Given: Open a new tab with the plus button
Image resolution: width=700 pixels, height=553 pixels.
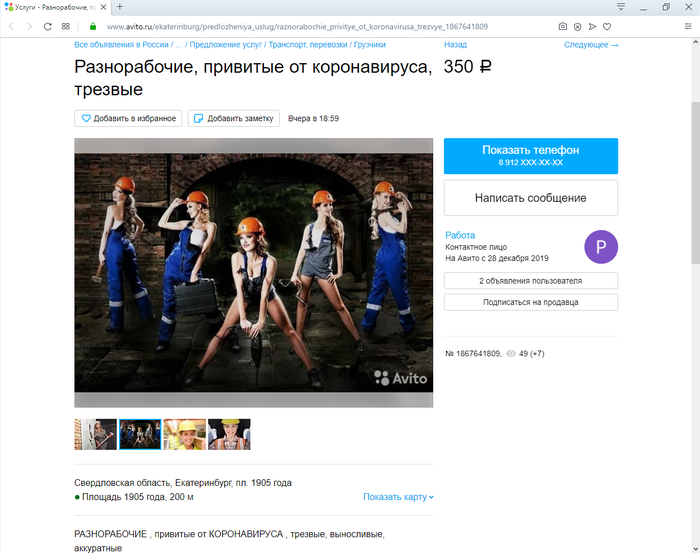Looking at the screenshot, I should (119, 7).
